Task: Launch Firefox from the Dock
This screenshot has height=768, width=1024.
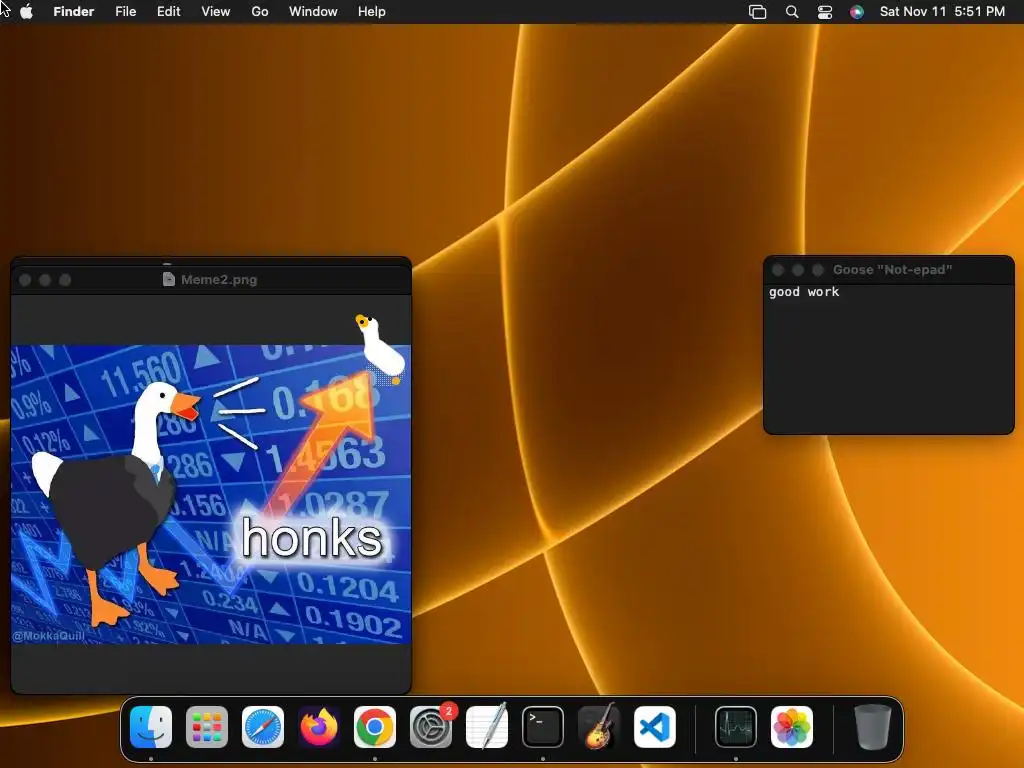Action: (x=319, y=727)
